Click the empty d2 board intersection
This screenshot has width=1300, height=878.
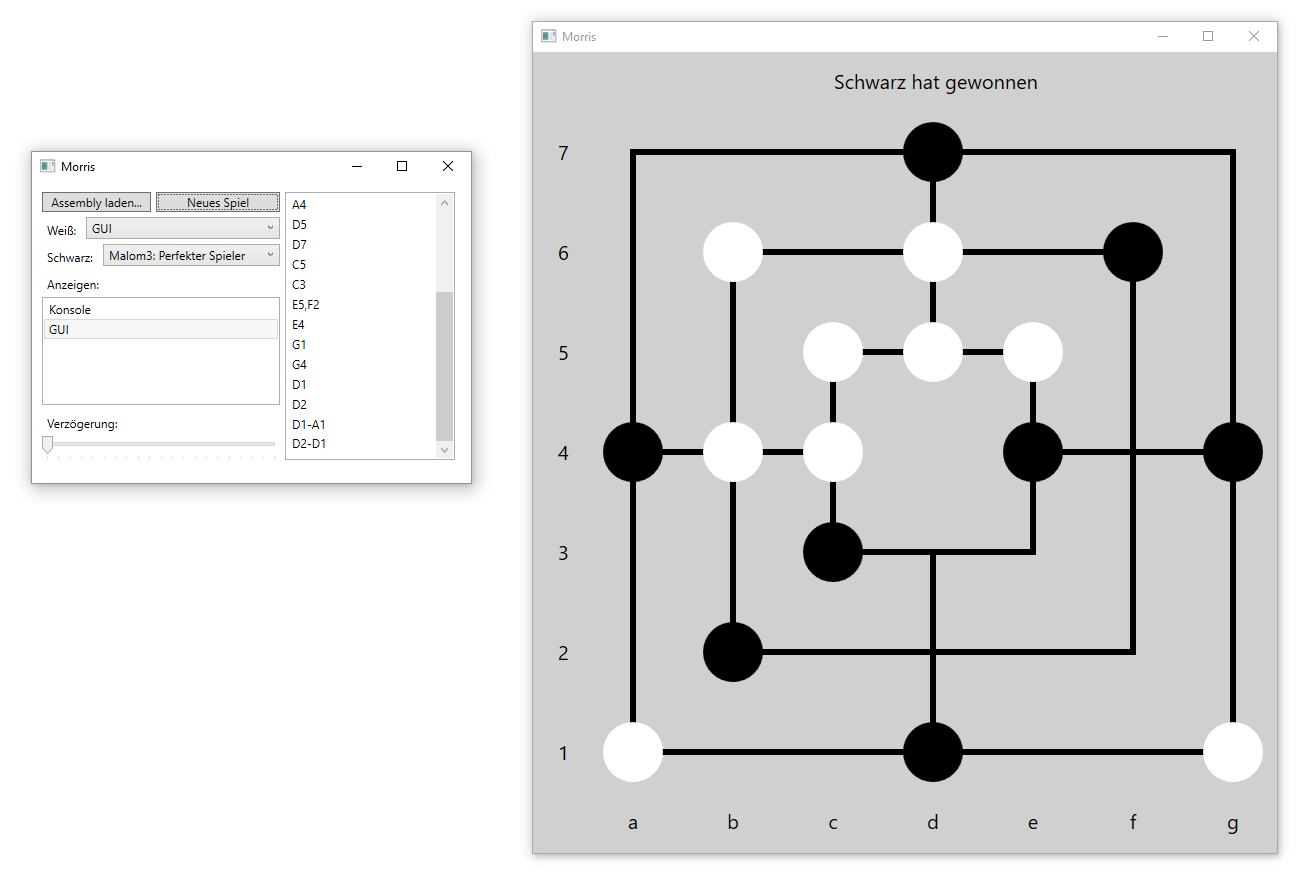[x=932, y=652]
